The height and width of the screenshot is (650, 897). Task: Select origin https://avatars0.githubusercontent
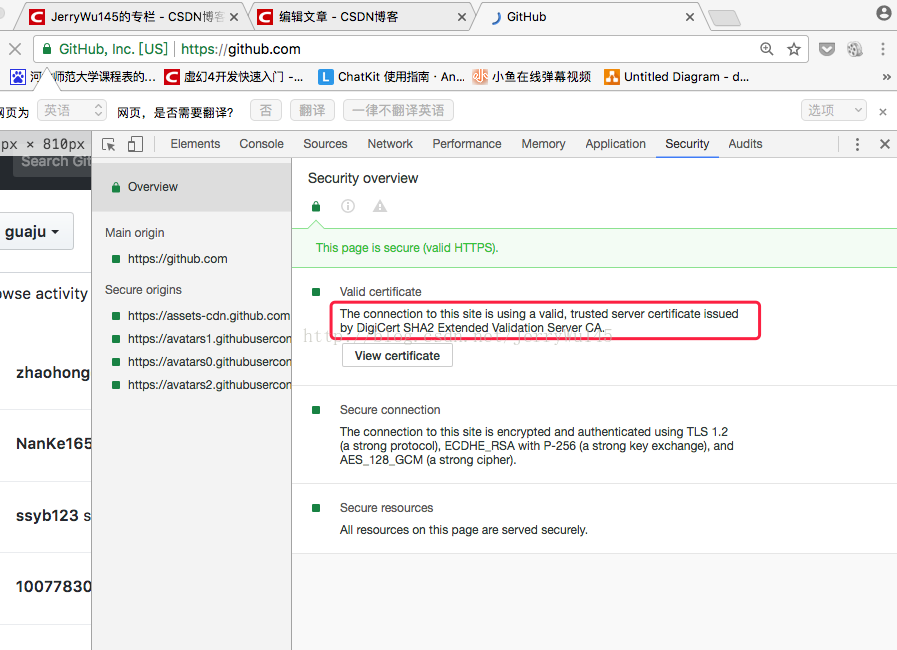200,362
